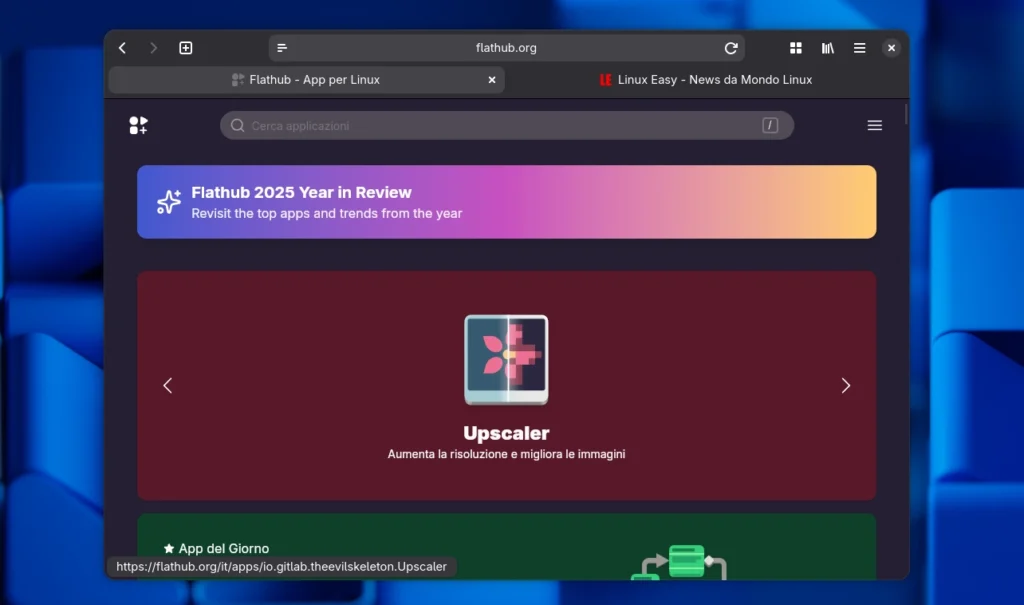Viewport: 1024px width, 605px height.
Task: Click the page scrollbar on the right
Action: 906,115
